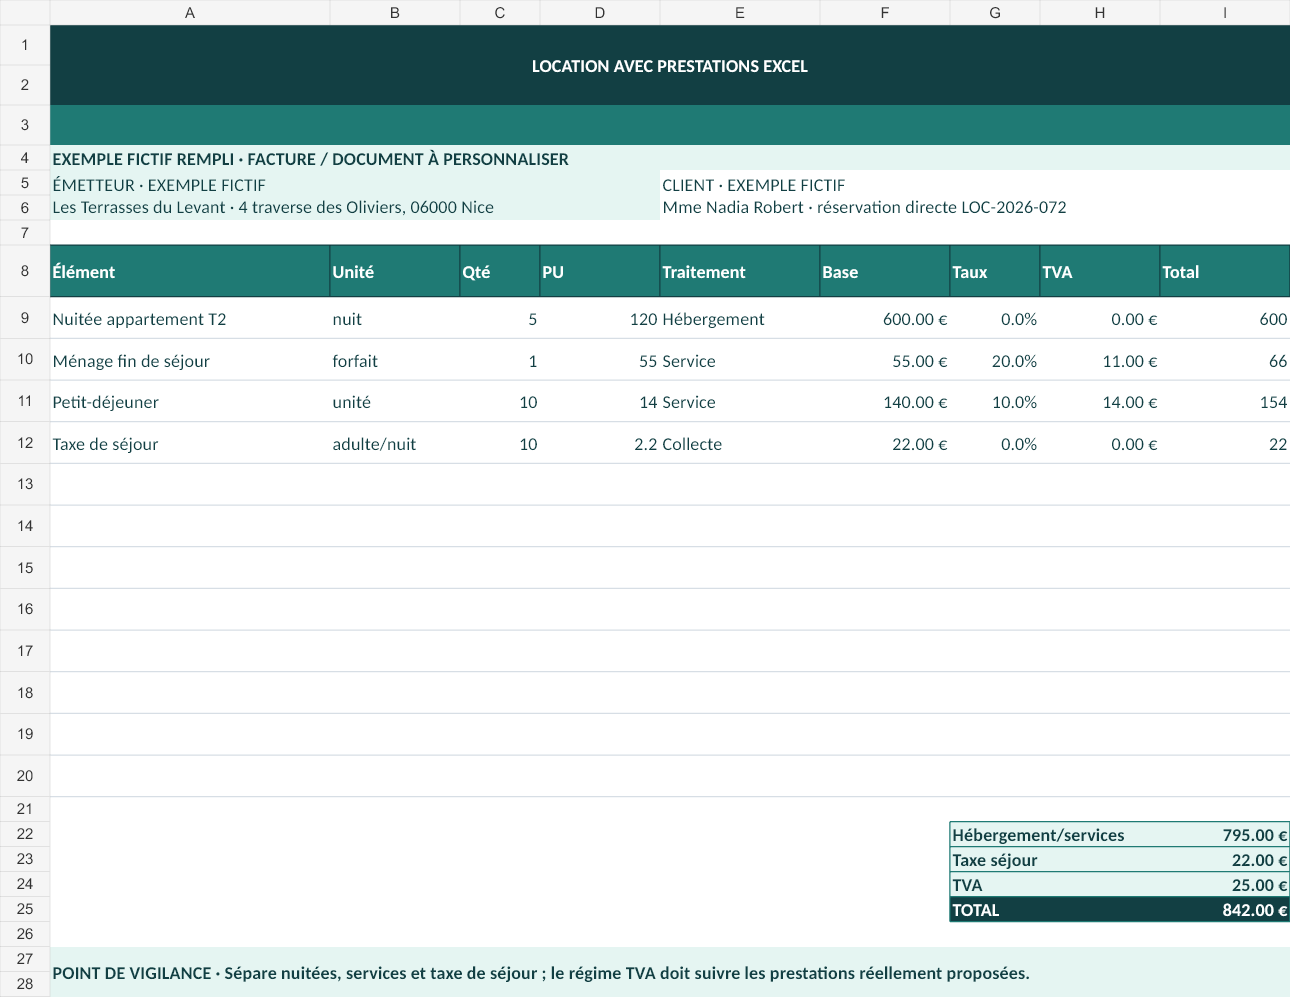Click PU value '120'
Viewport: 1290px width, 997px height.
(600, 318)
